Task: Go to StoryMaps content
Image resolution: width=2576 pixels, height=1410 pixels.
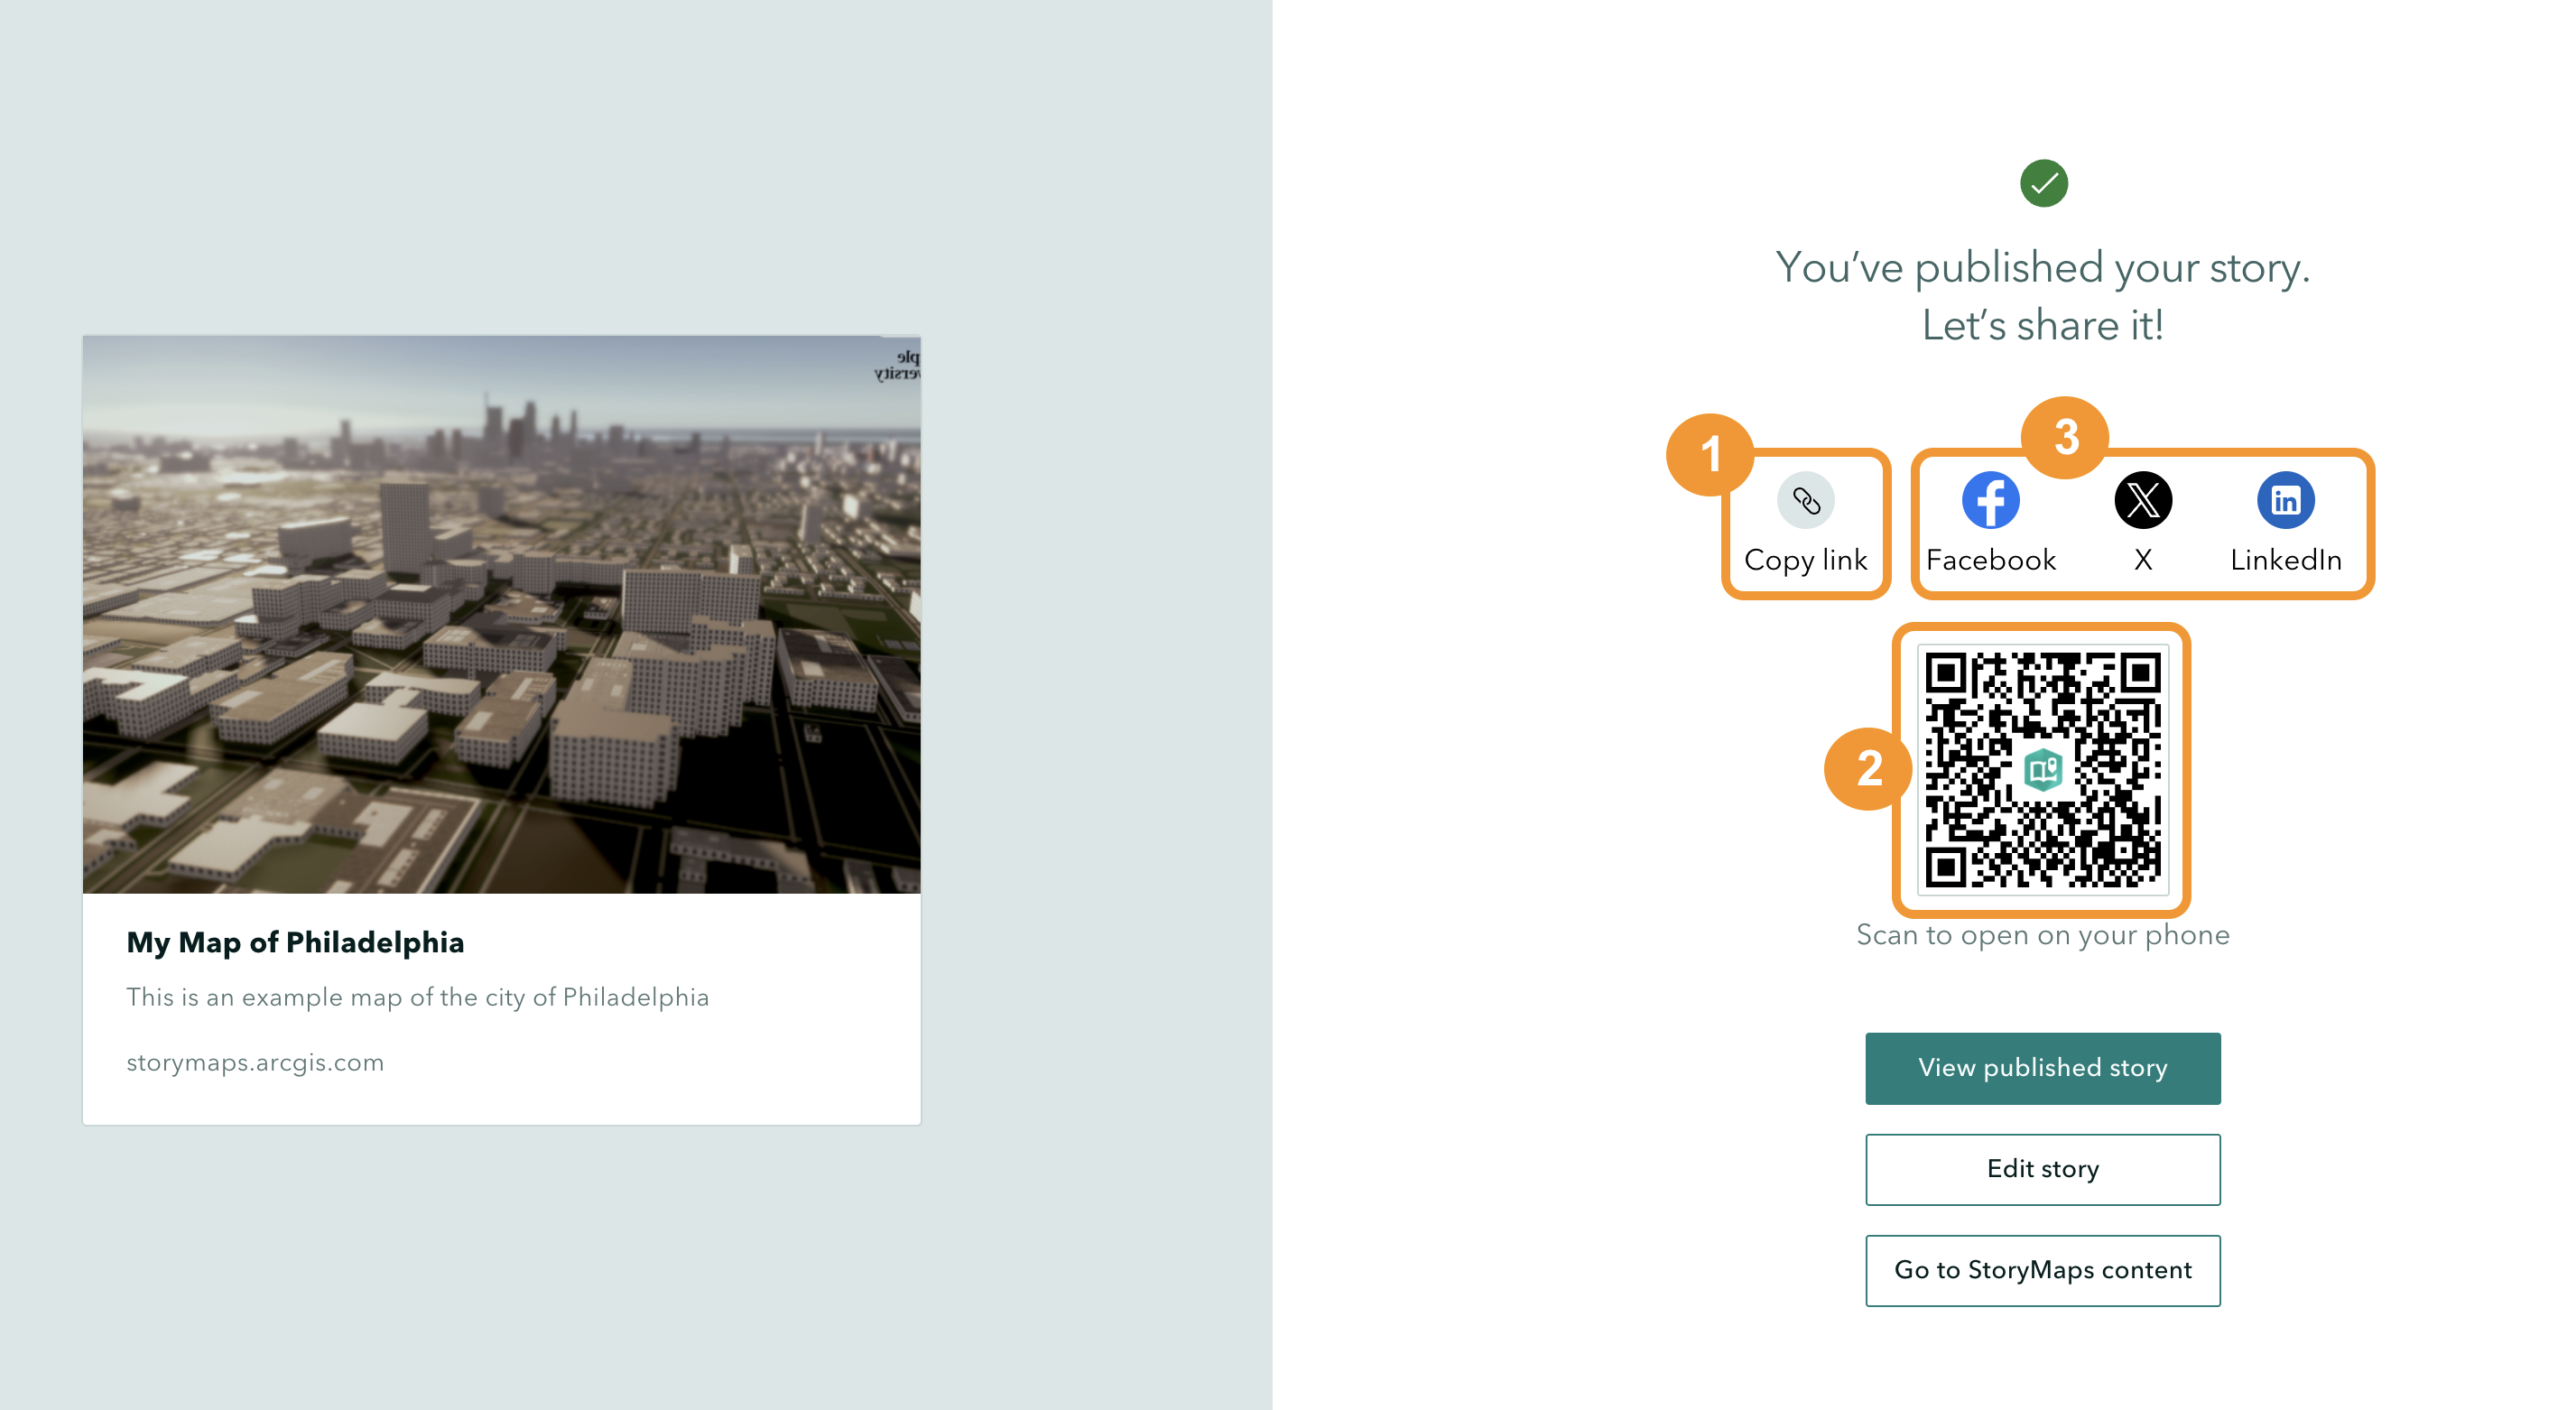Action: click(x=2042, y=1270)
